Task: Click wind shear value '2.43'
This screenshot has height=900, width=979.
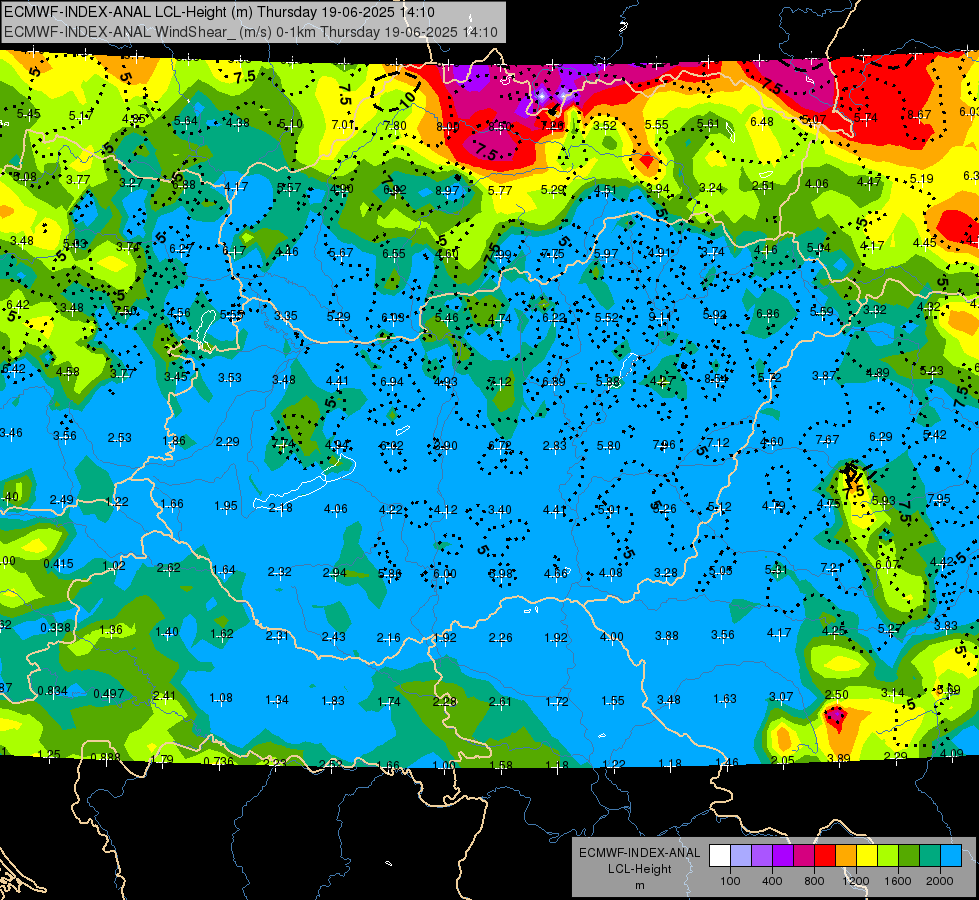Action: [x=333, y=636]
